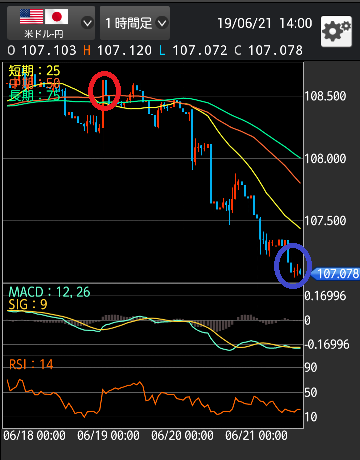Click the 06/19 00:00 time axis label
The image size is (360, 460).
(x=108, y=435)
